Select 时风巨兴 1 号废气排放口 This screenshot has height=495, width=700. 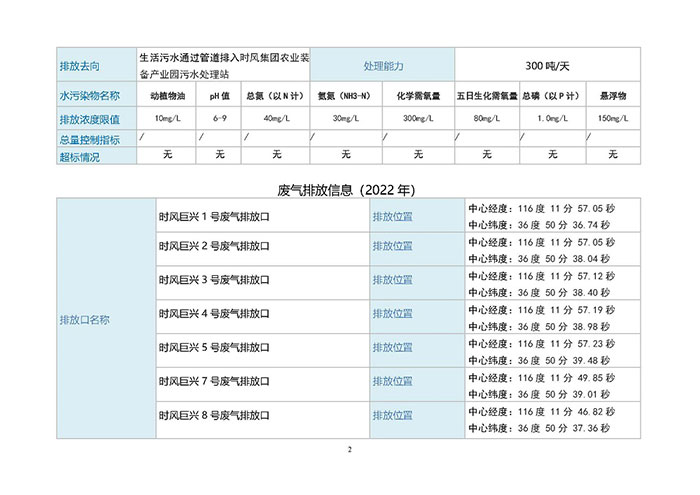[x=214, y=217]
